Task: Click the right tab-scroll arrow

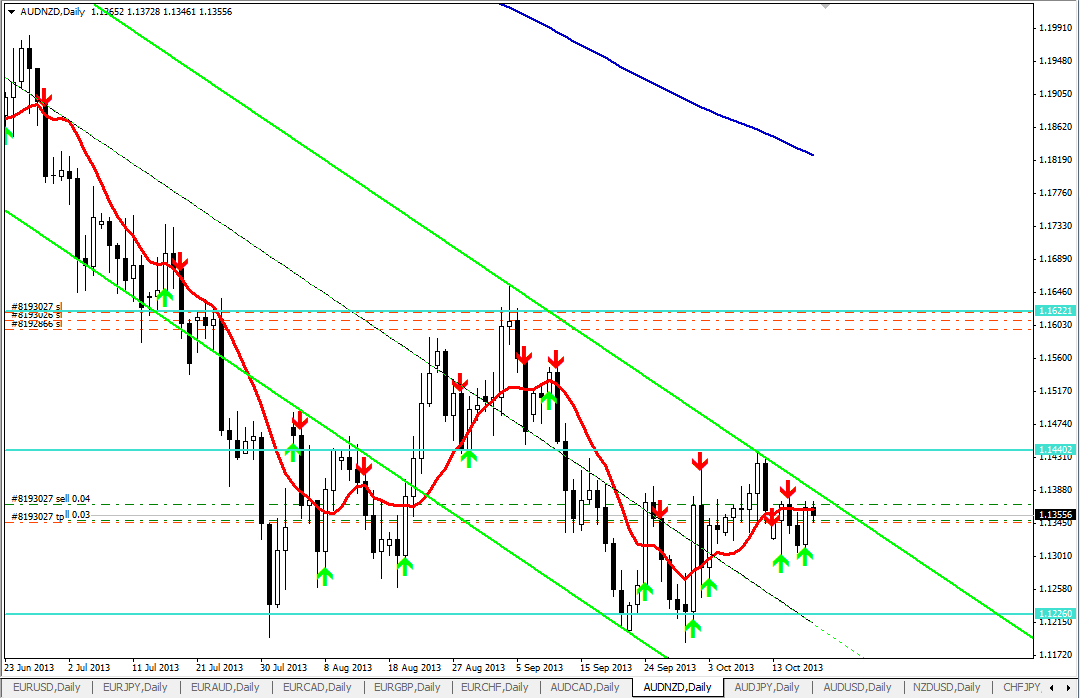Action: tap(1069, 688)
